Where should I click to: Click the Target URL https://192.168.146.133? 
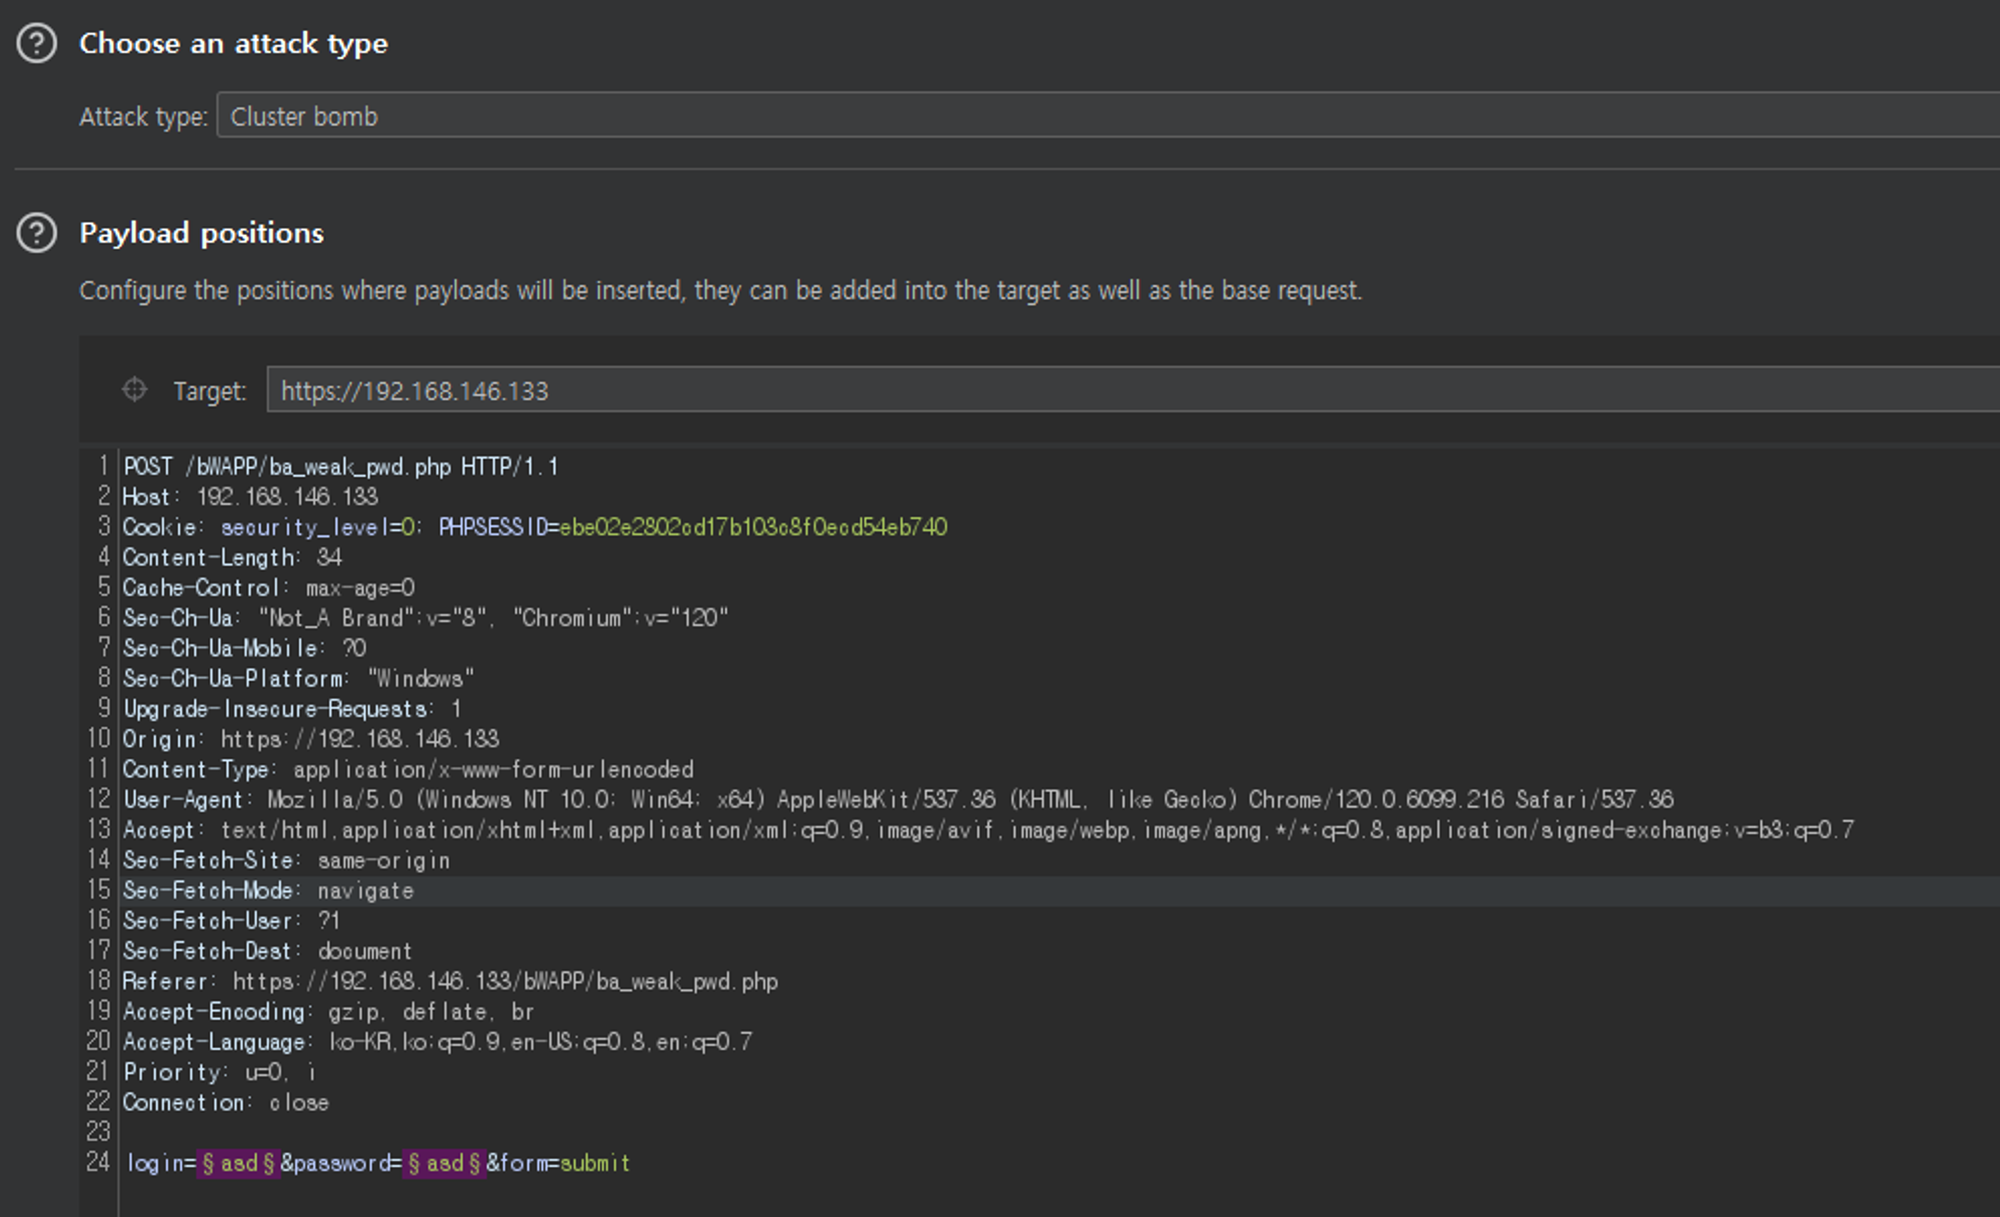pos(414,391)
